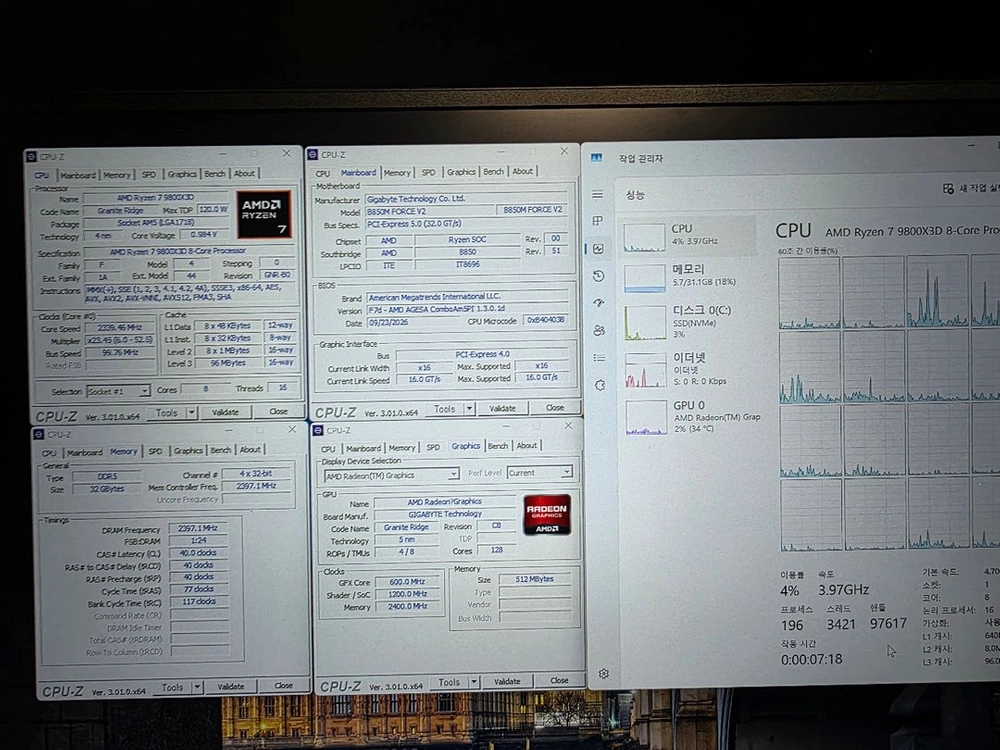Screen dimensions: 1000x750
Task: Select Memory tab in the Memory CPU-Z window
Action: point(124,452)
